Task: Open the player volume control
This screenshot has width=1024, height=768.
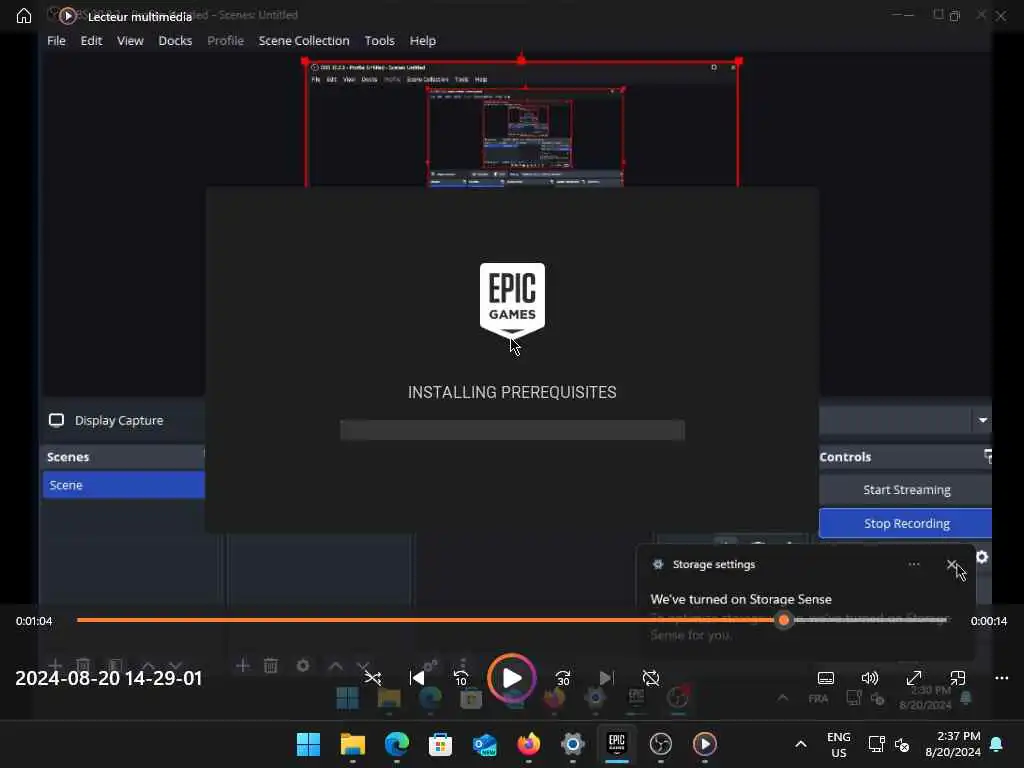Action: (x=870, y=678)
